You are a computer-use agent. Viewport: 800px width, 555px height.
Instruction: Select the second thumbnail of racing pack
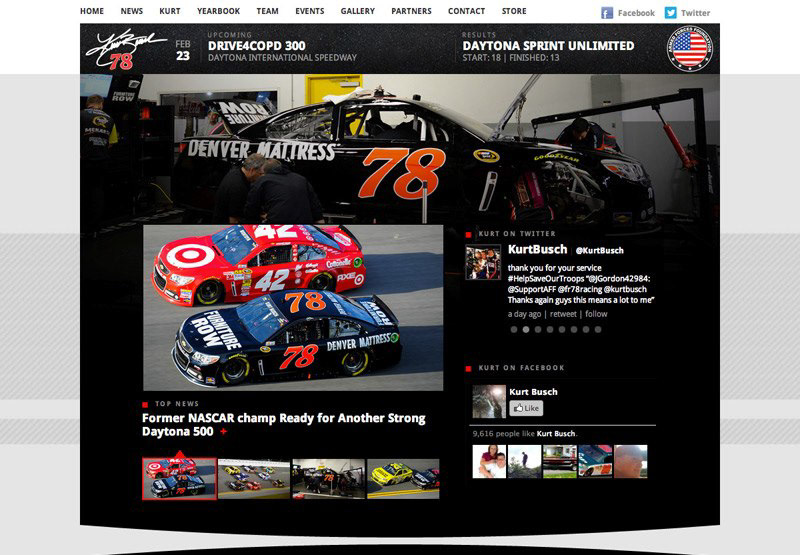click(x=254, y=478)
